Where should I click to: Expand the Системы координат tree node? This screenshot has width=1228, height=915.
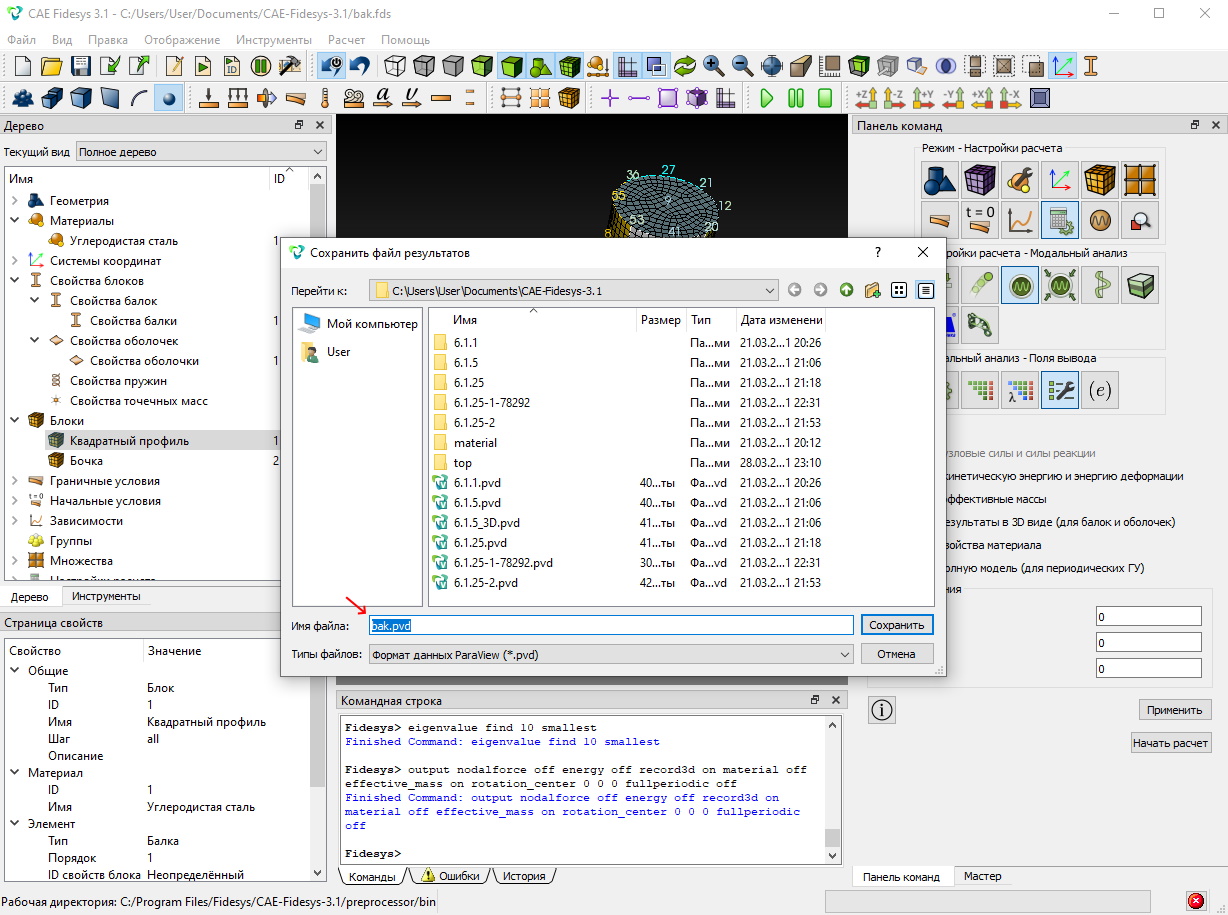pos(15,261)
